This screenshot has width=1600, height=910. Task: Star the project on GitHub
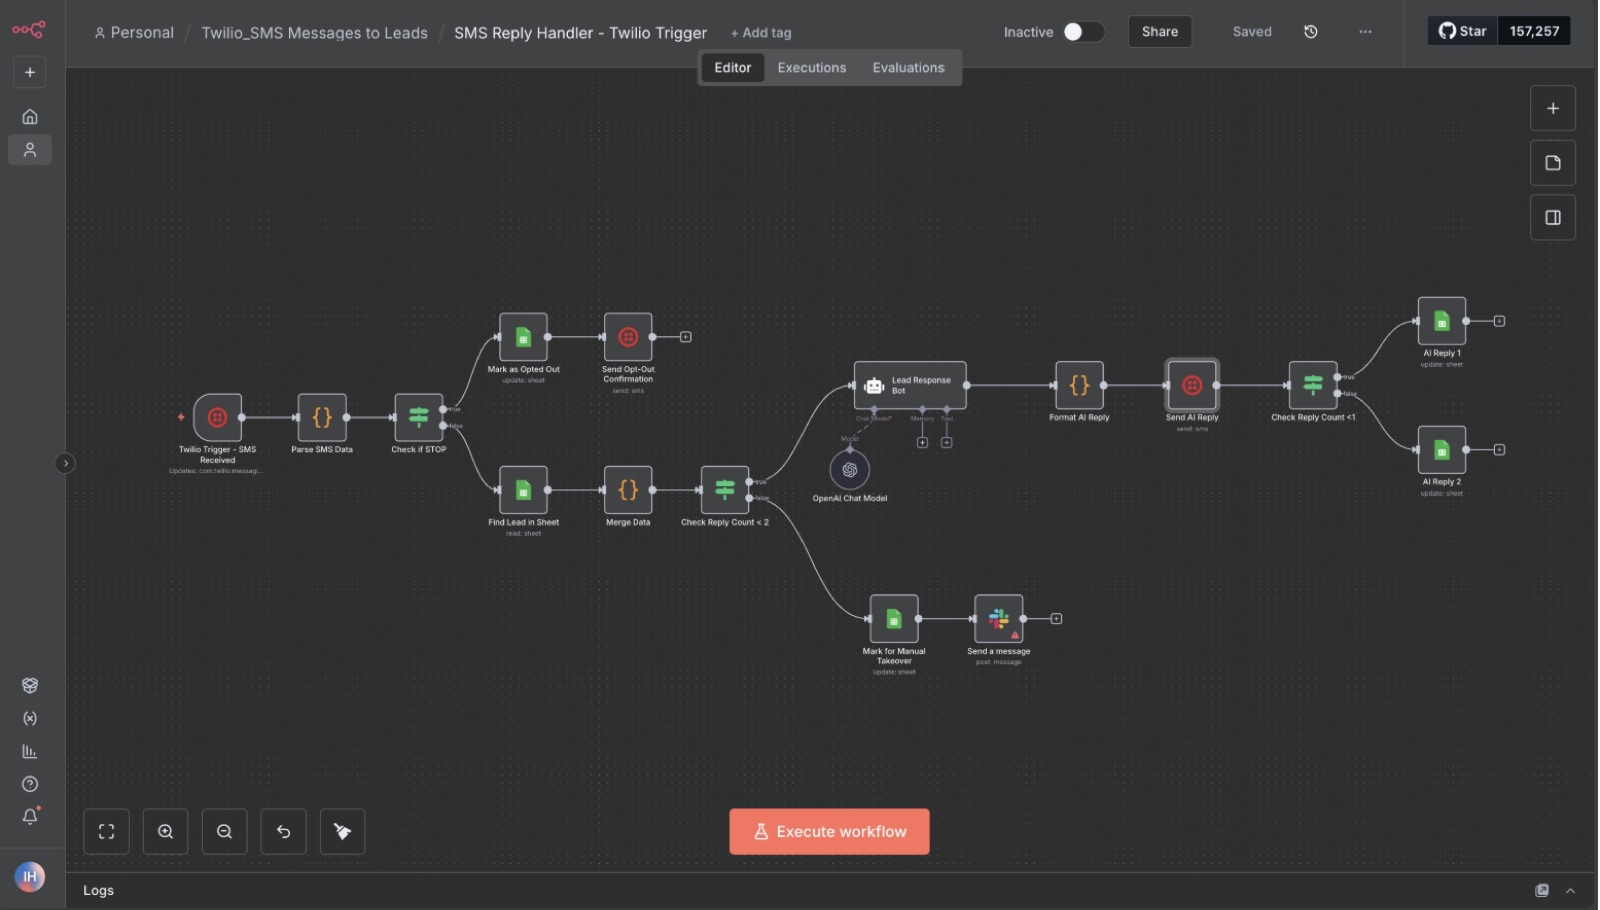[1462, 31]
